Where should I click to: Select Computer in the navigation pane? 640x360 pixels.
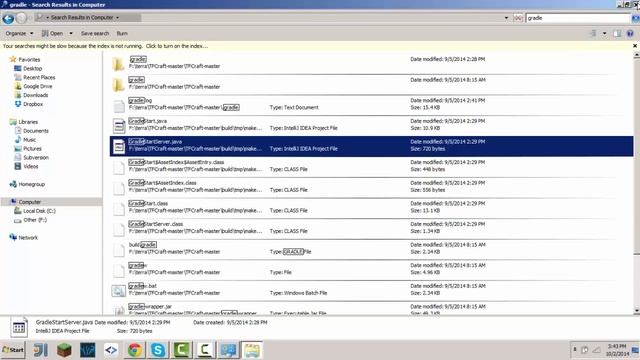29,202
